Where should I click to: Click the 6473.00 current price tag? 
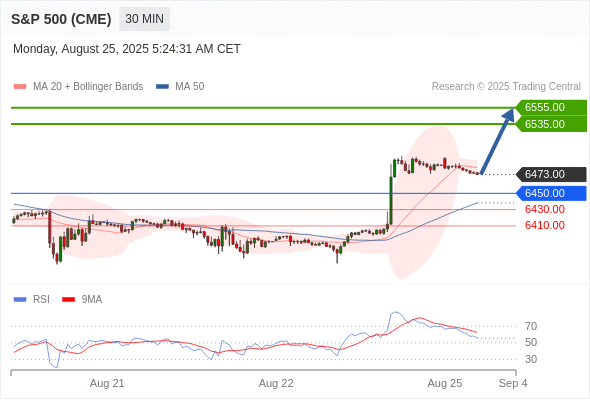(x=551, y=174)
